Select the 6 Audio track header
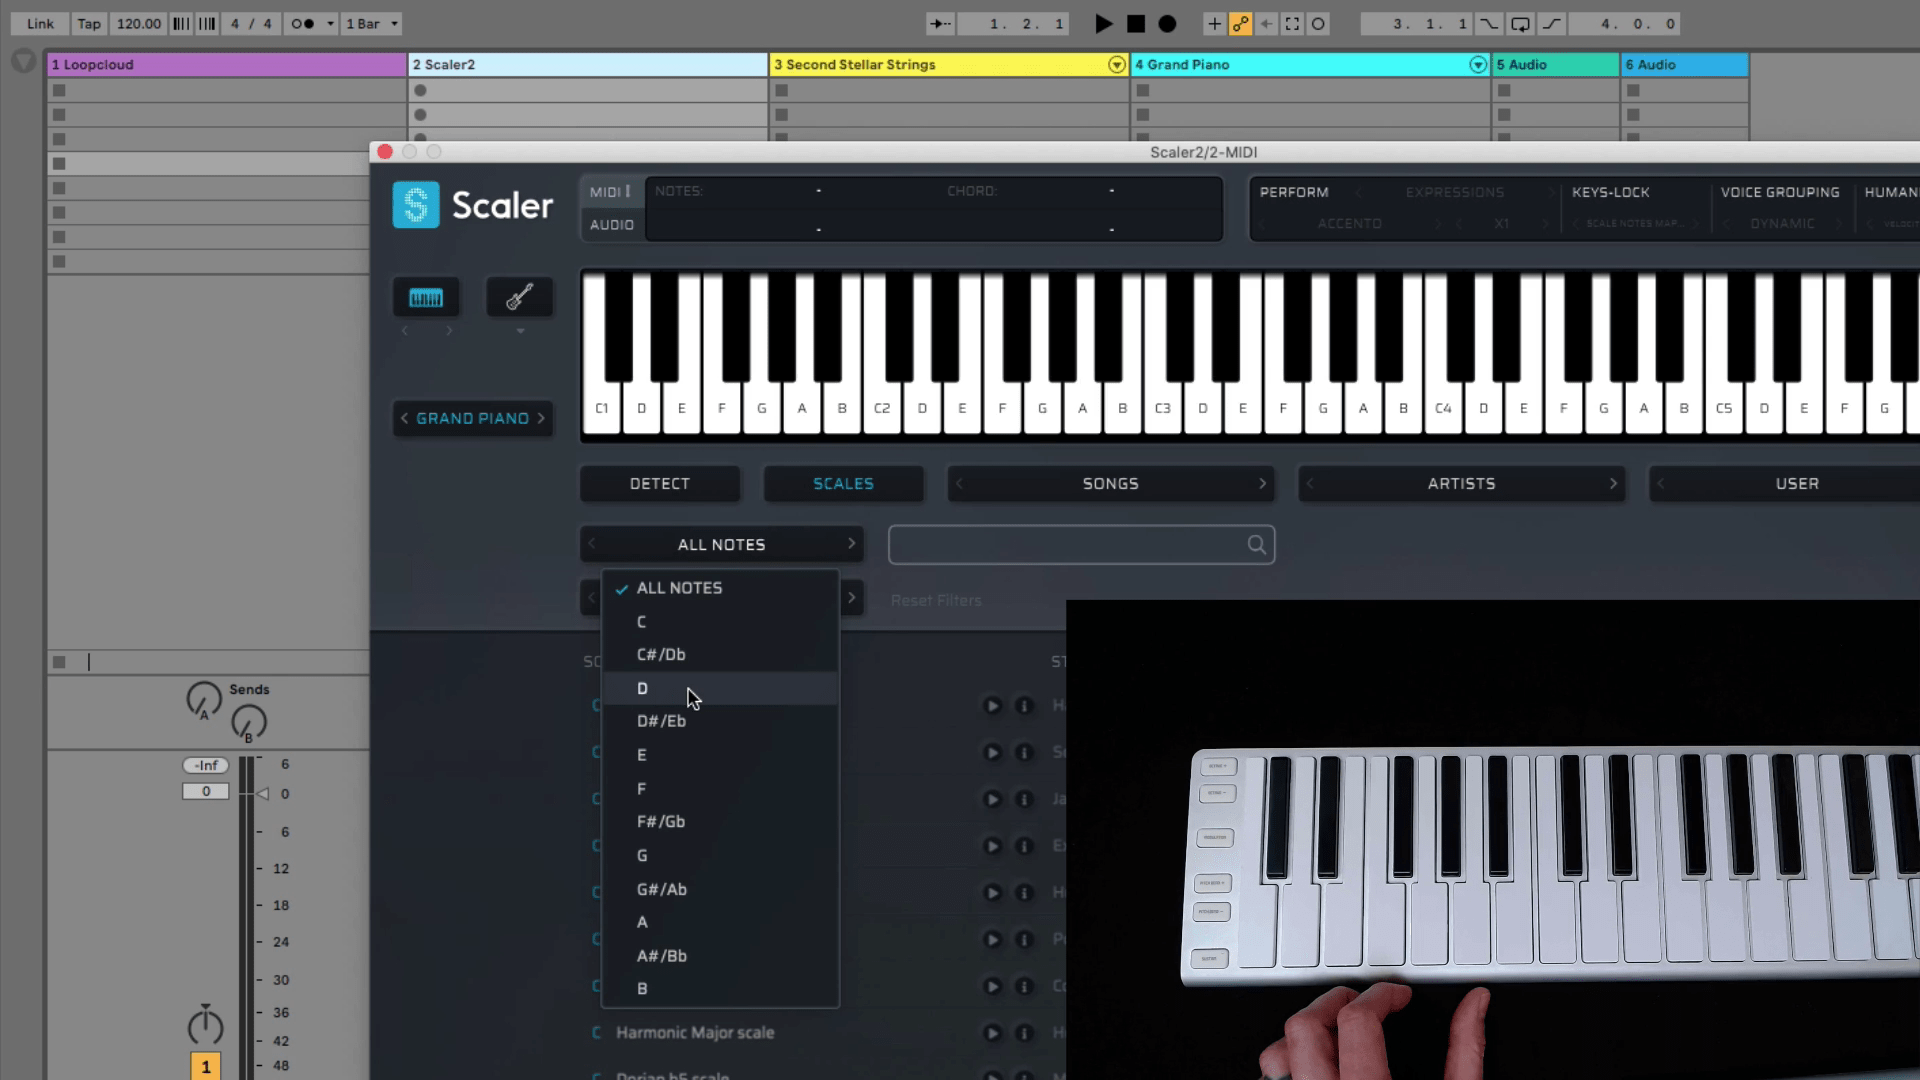The width and height of the screenshot is (1920, 1080). pyautogui.click(x=1685, y=65)
